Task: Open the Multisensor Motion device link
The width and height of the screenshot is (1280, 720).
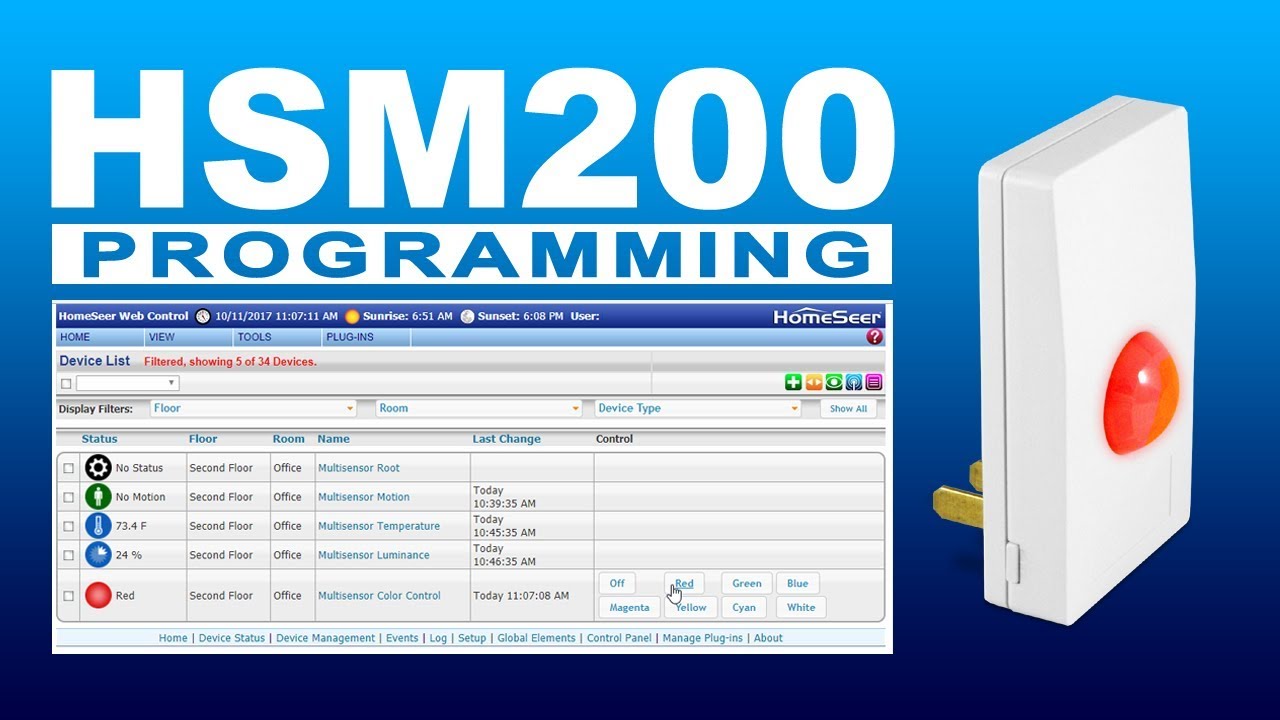Action: click(x=364, y=497)
